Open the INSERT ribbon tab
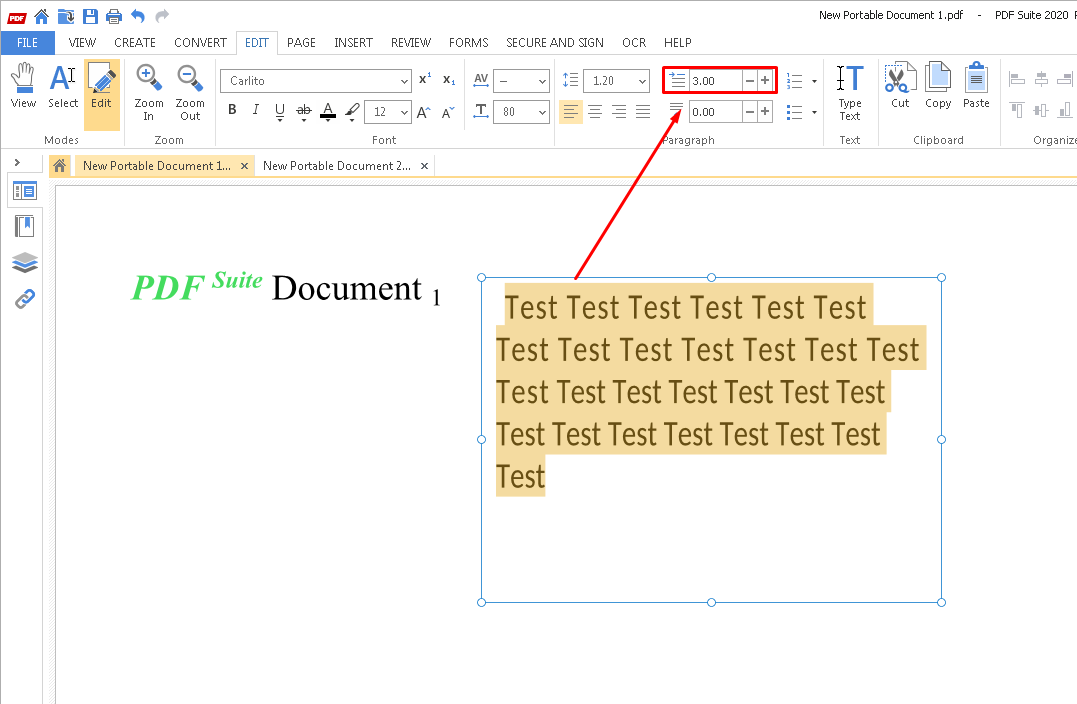The image size is (1077, 704). pos(354,43)
